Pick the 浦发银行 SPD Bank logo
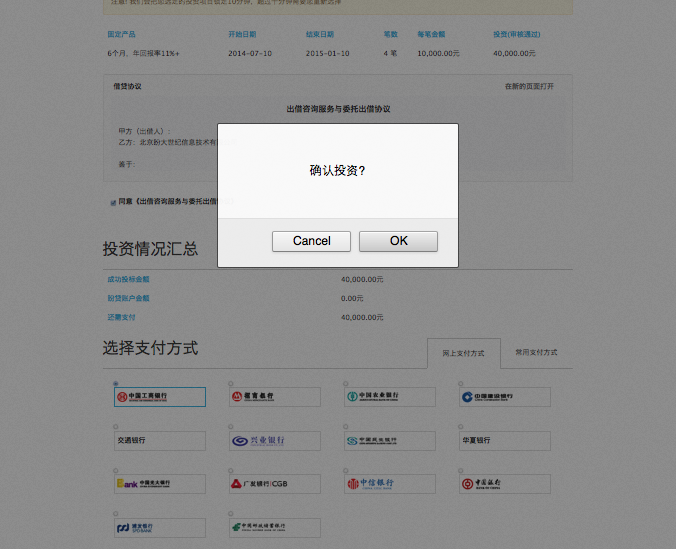The height and width of the screenshot is (549, 676). tap(159, 527)
